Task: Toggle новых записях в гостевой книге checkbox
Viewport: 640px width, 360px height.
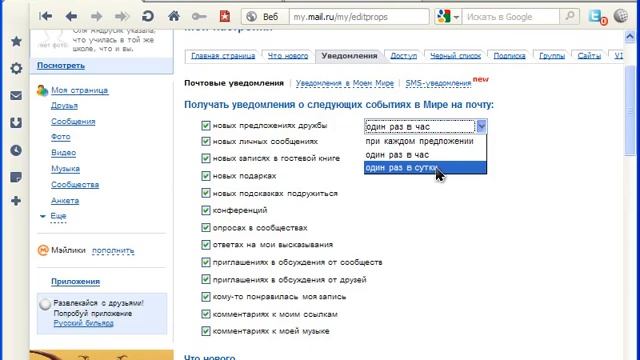Action: click(x=206, y=158)
